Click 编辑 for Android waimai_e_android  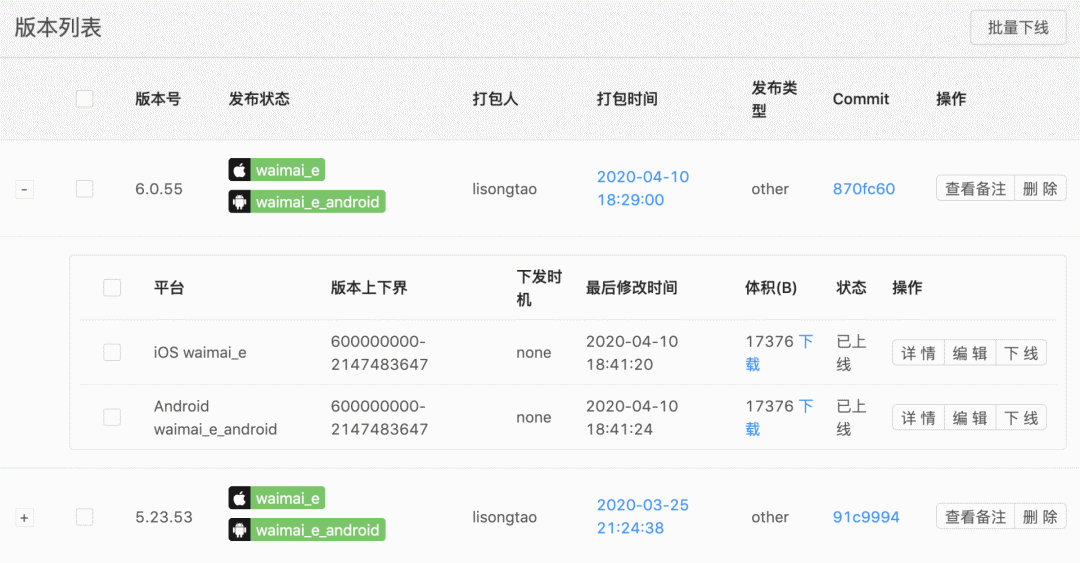pyautogui.click(x=970, y=418)
